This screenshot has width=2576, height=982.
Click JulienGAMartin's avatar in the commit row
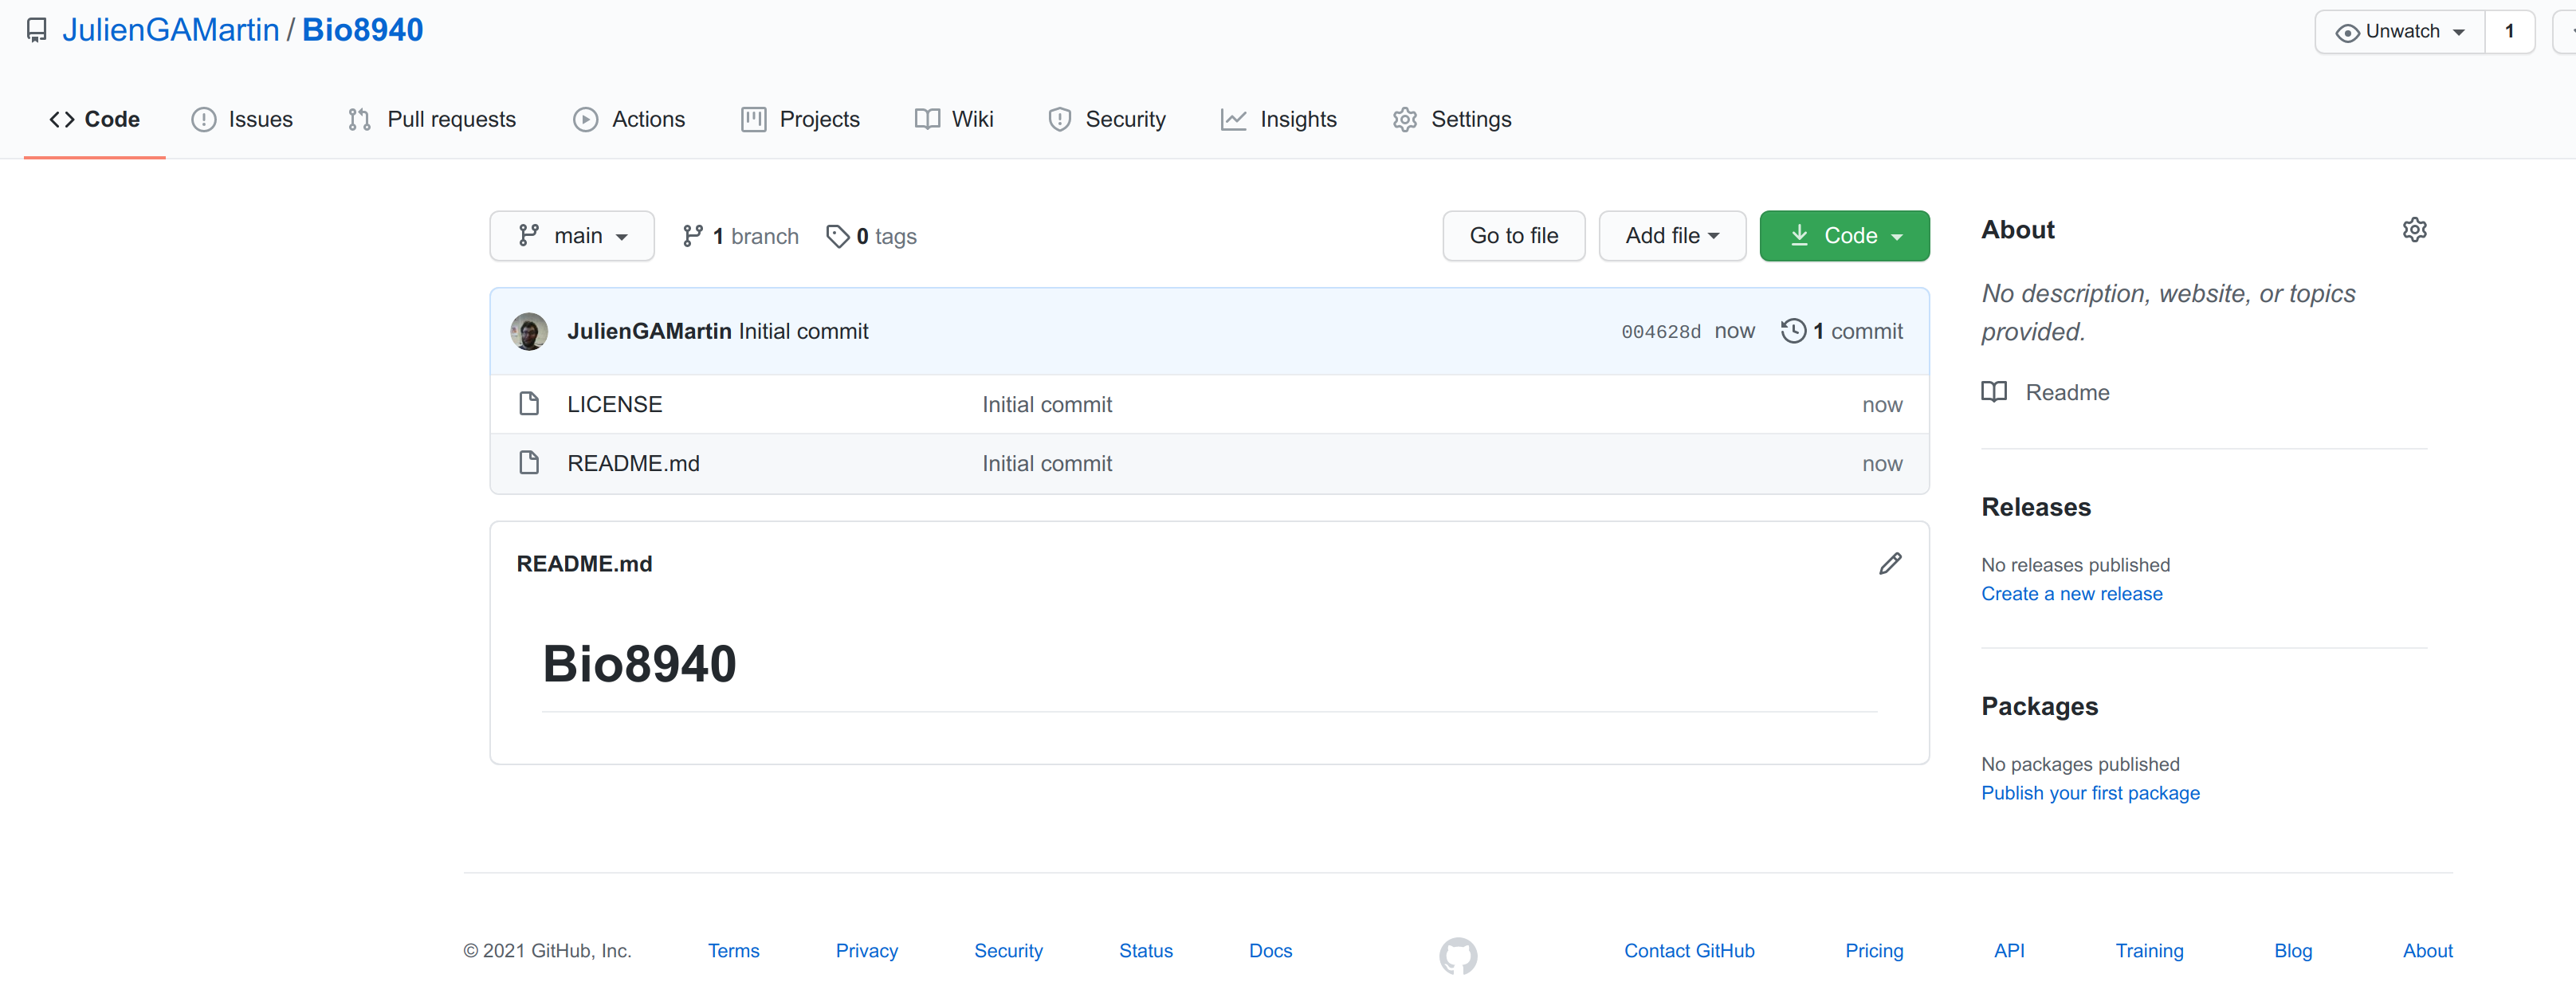point(529,331)
